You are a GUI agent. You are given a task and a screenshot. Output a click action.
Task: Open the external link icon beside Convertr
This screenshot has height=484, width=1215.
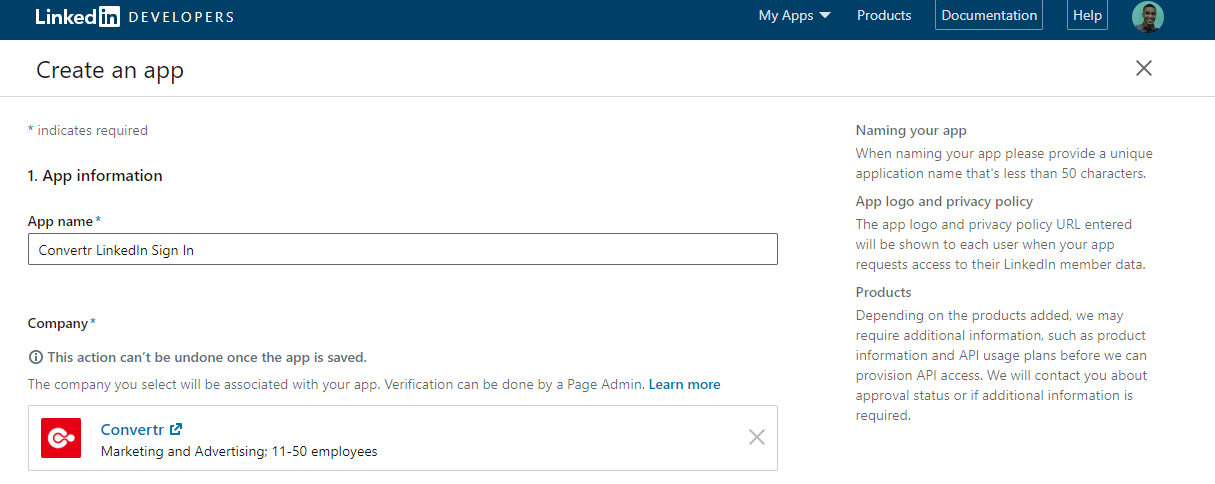coord(176,429)
